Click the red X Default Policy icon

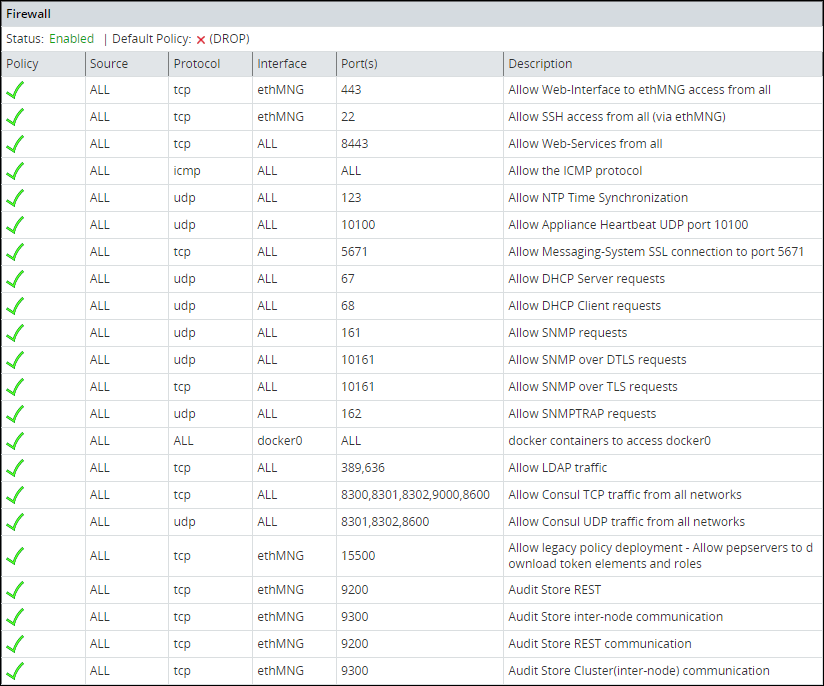[201, 40]
